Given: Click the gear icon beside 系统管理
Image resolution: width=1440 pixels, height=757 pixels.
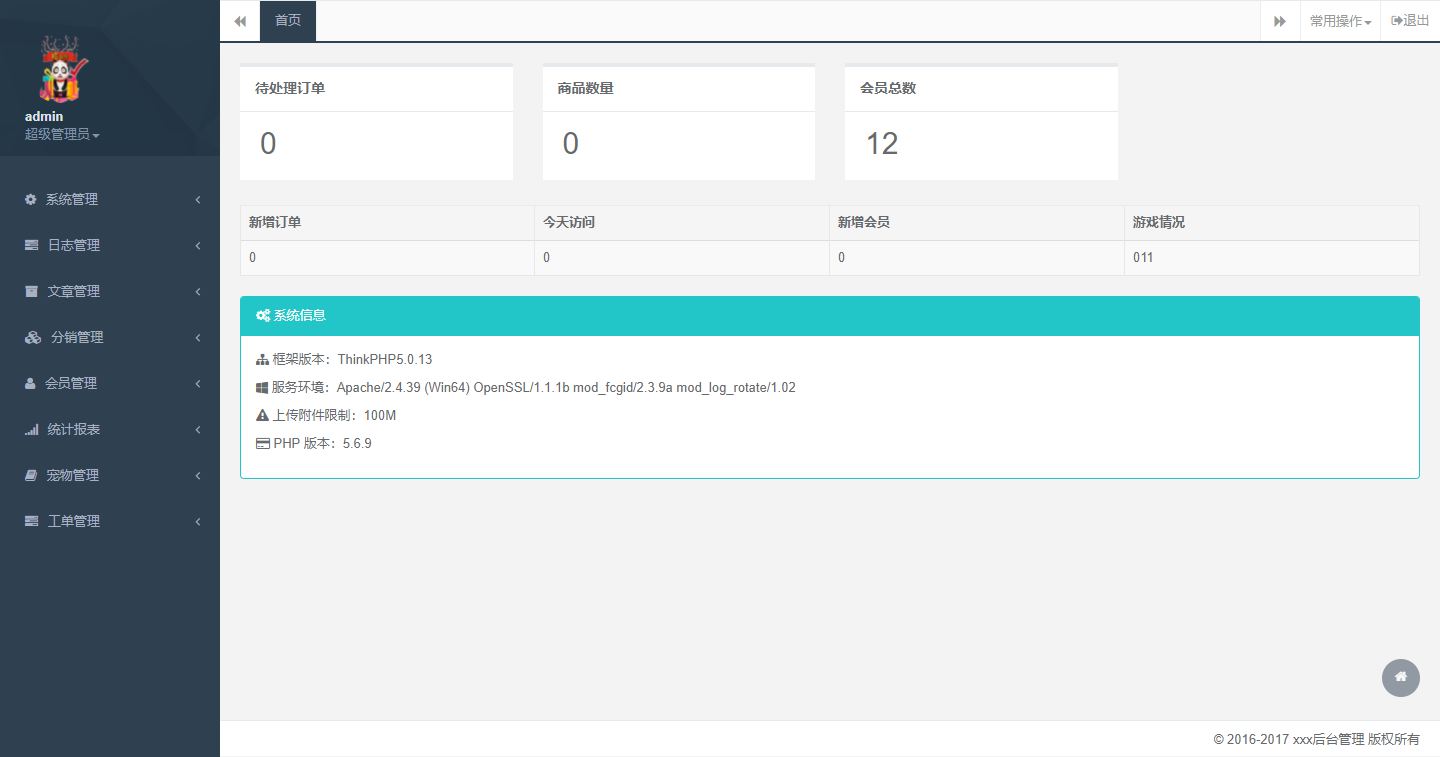Looking at the screenshot, I should click(31, 199).
